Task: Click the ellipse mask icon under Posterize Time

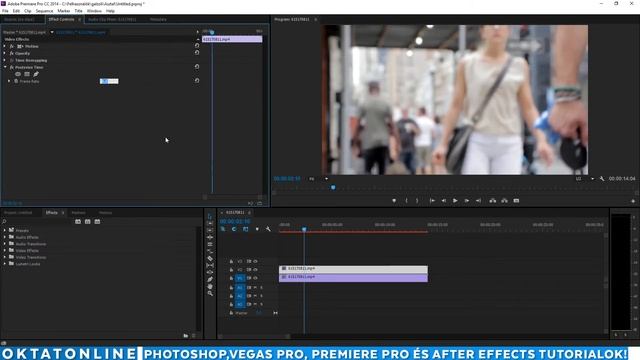Action: tap(18, 74)
